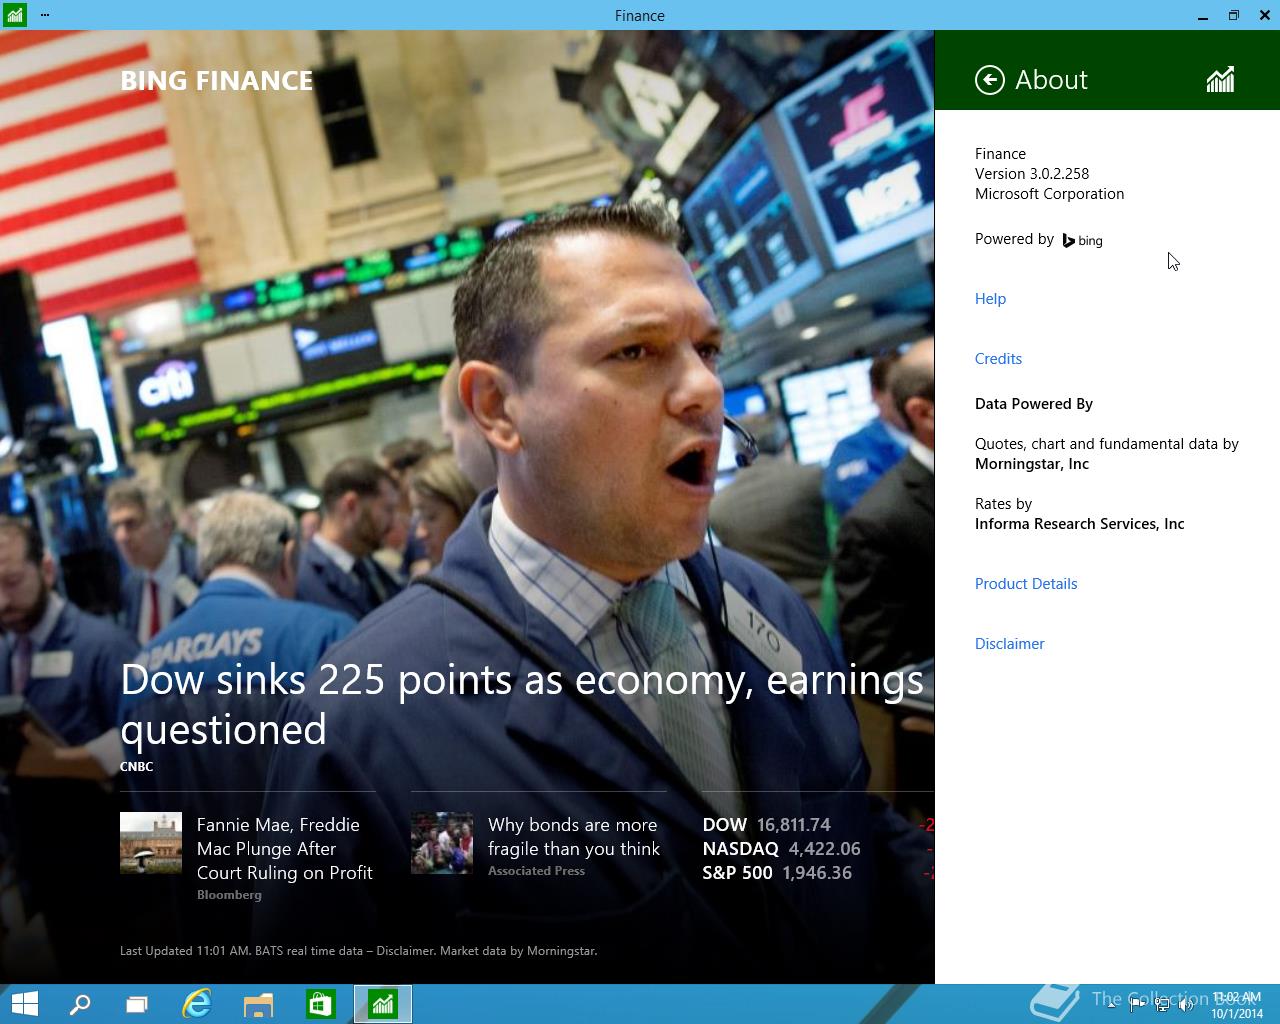Open the Finance app icon in title bar

click(14, 15)
